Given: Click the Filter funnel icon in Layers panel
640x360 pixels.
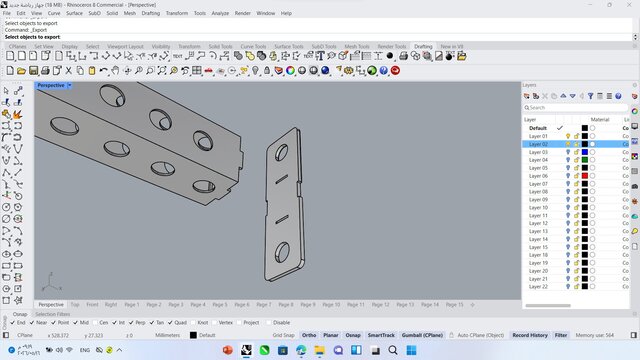Looking at the screenshot, I should (x=591, y=96).
